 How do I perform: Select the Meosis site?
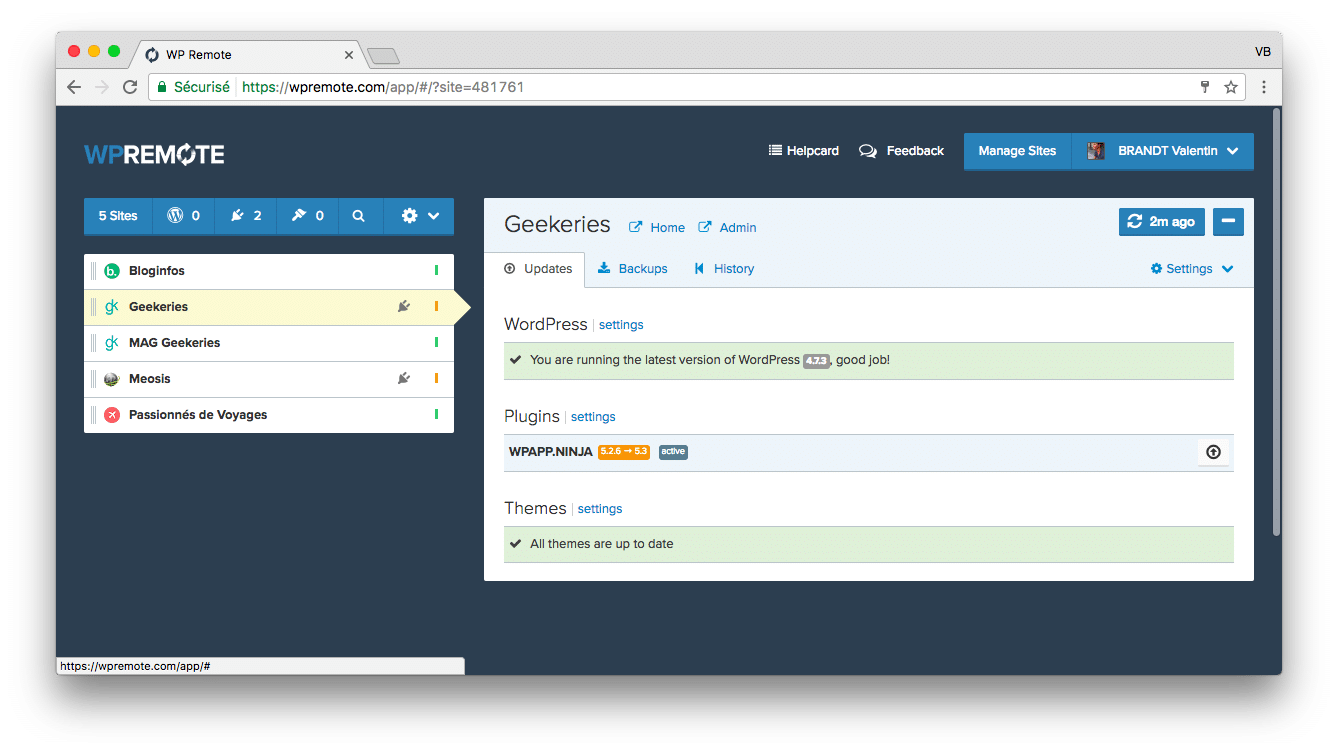[x=269, y=379]
